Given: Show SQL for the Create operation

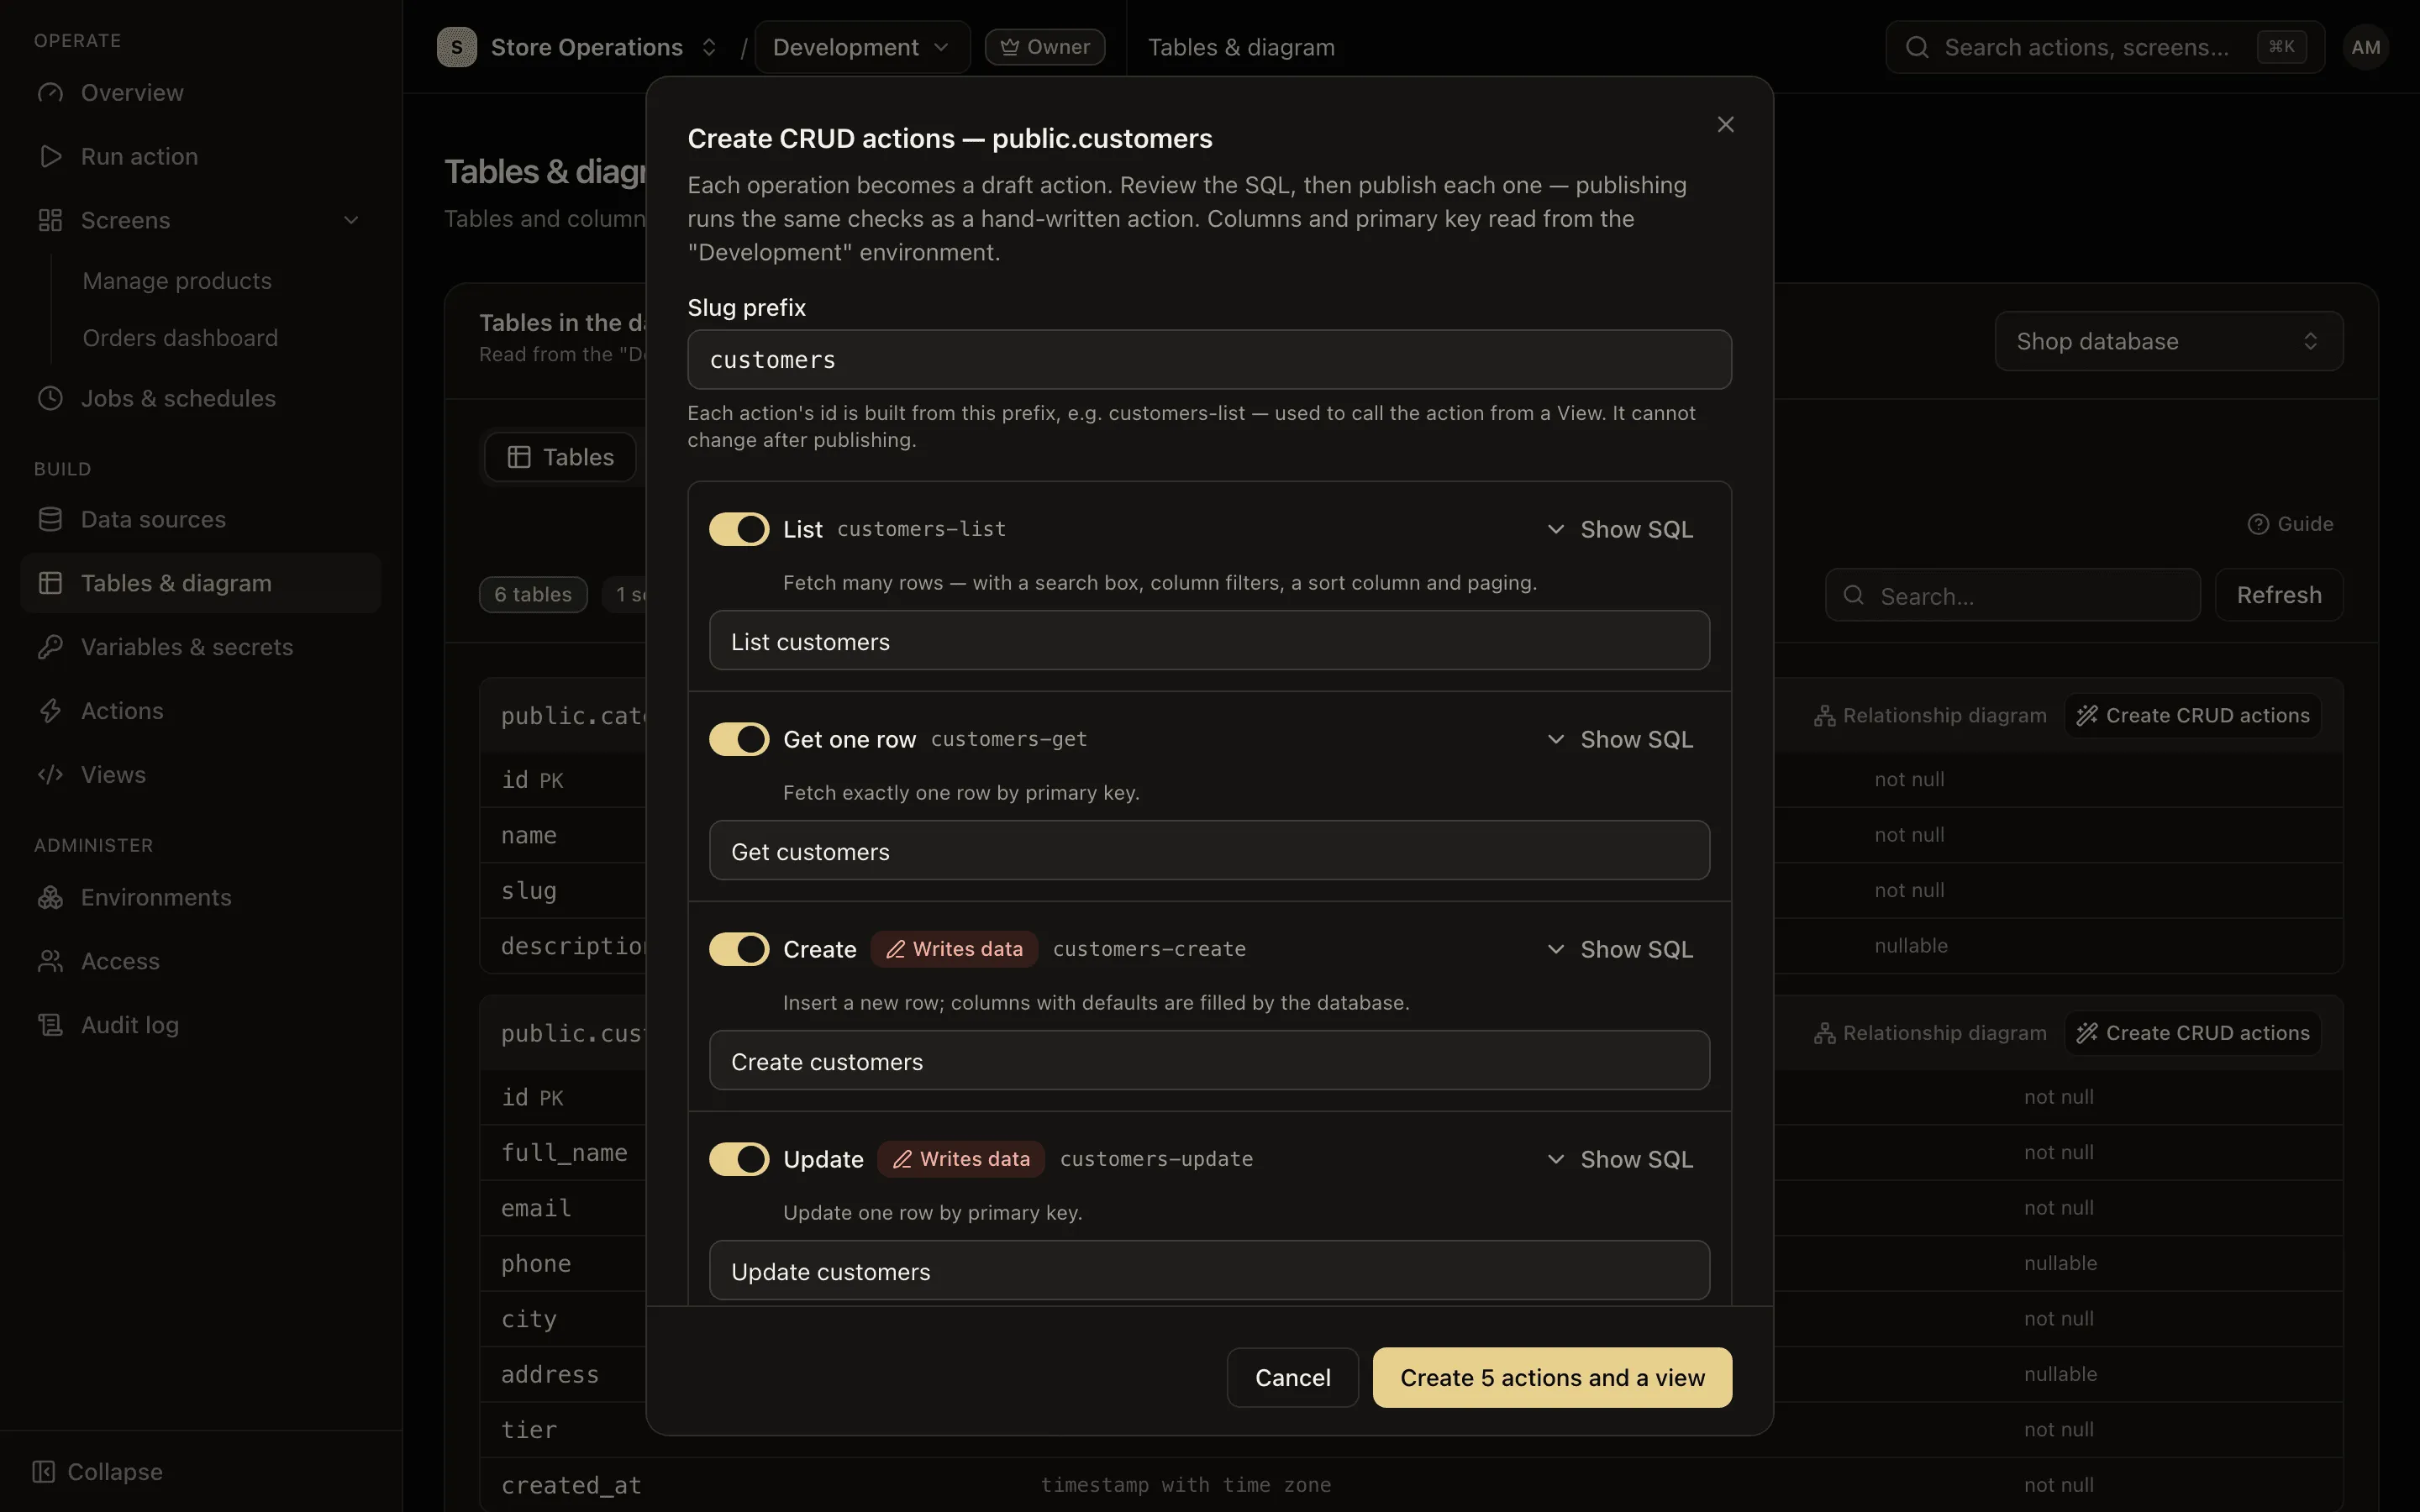Looking at the screenshot, I should 1620,949.
